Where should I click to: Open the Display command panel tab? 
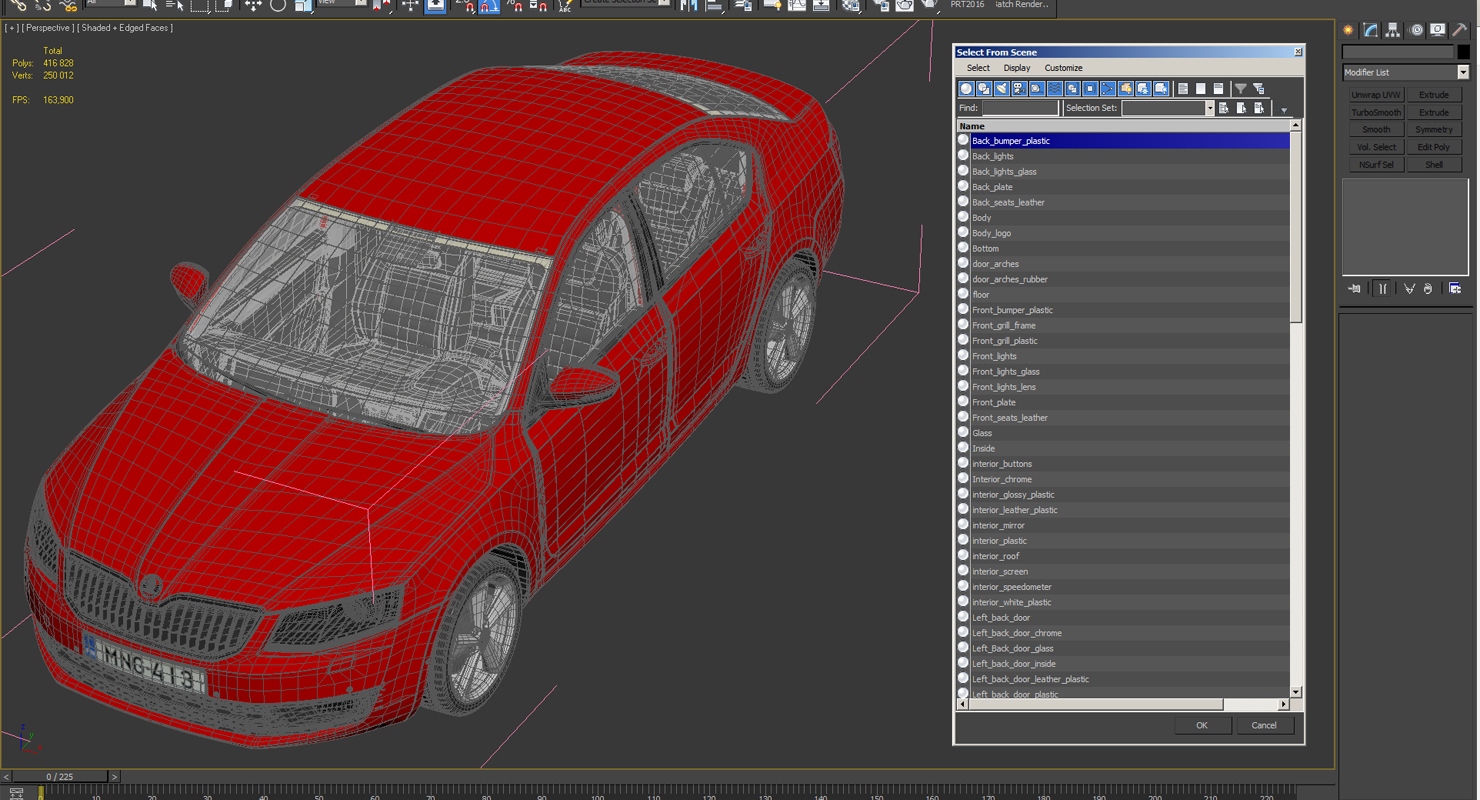tap(1437, 30)
